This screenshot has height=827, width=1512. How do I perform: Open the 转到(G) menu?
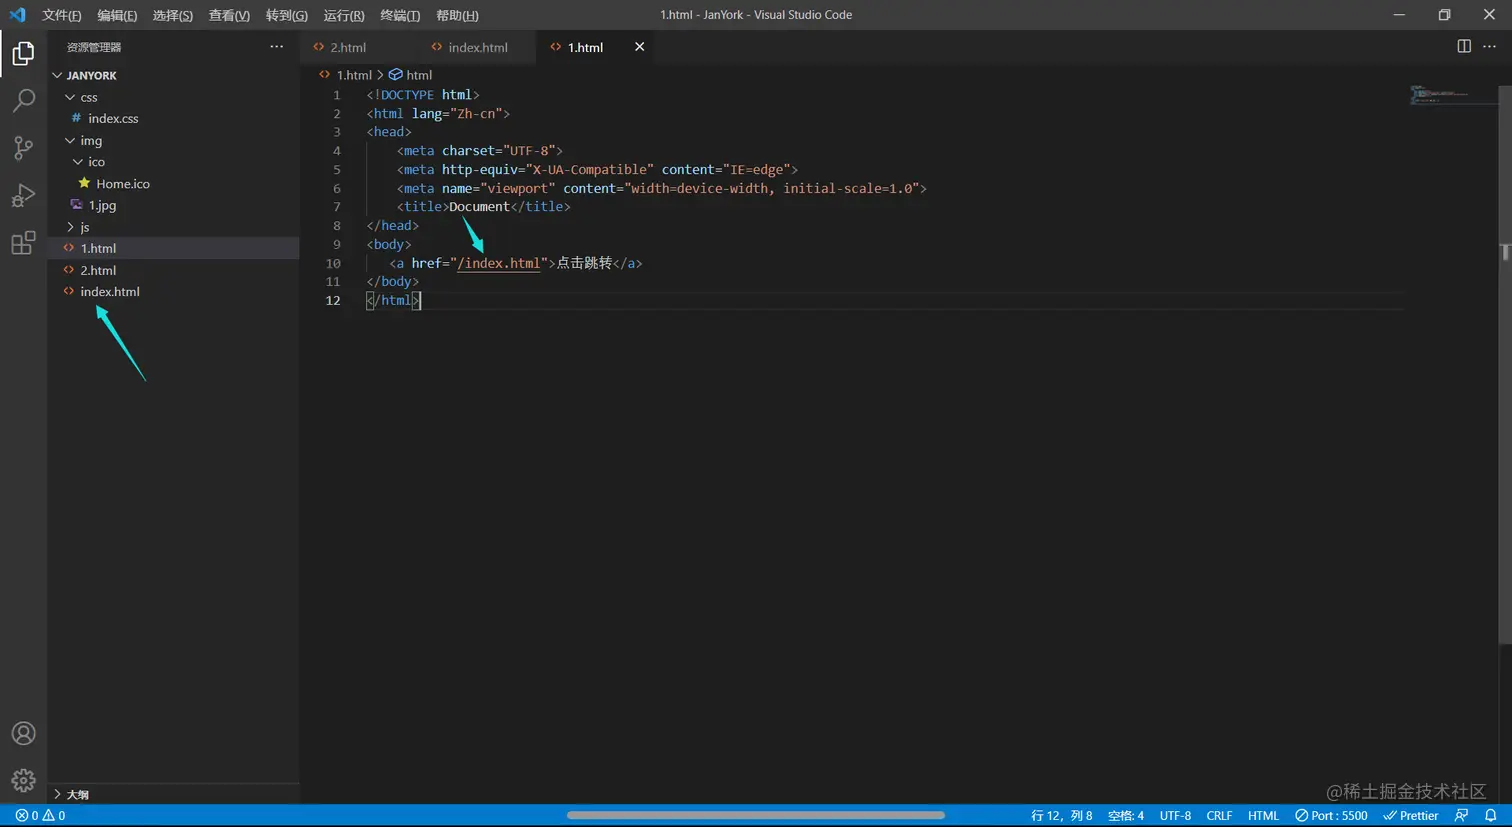pos(287,15)
